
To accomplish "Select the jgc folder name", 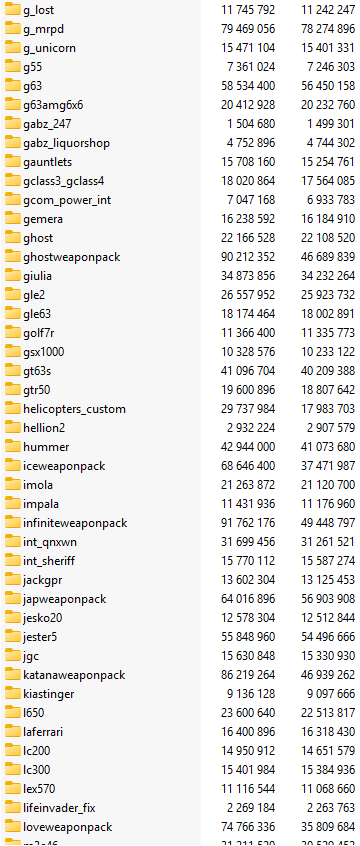I will (31, 656).
